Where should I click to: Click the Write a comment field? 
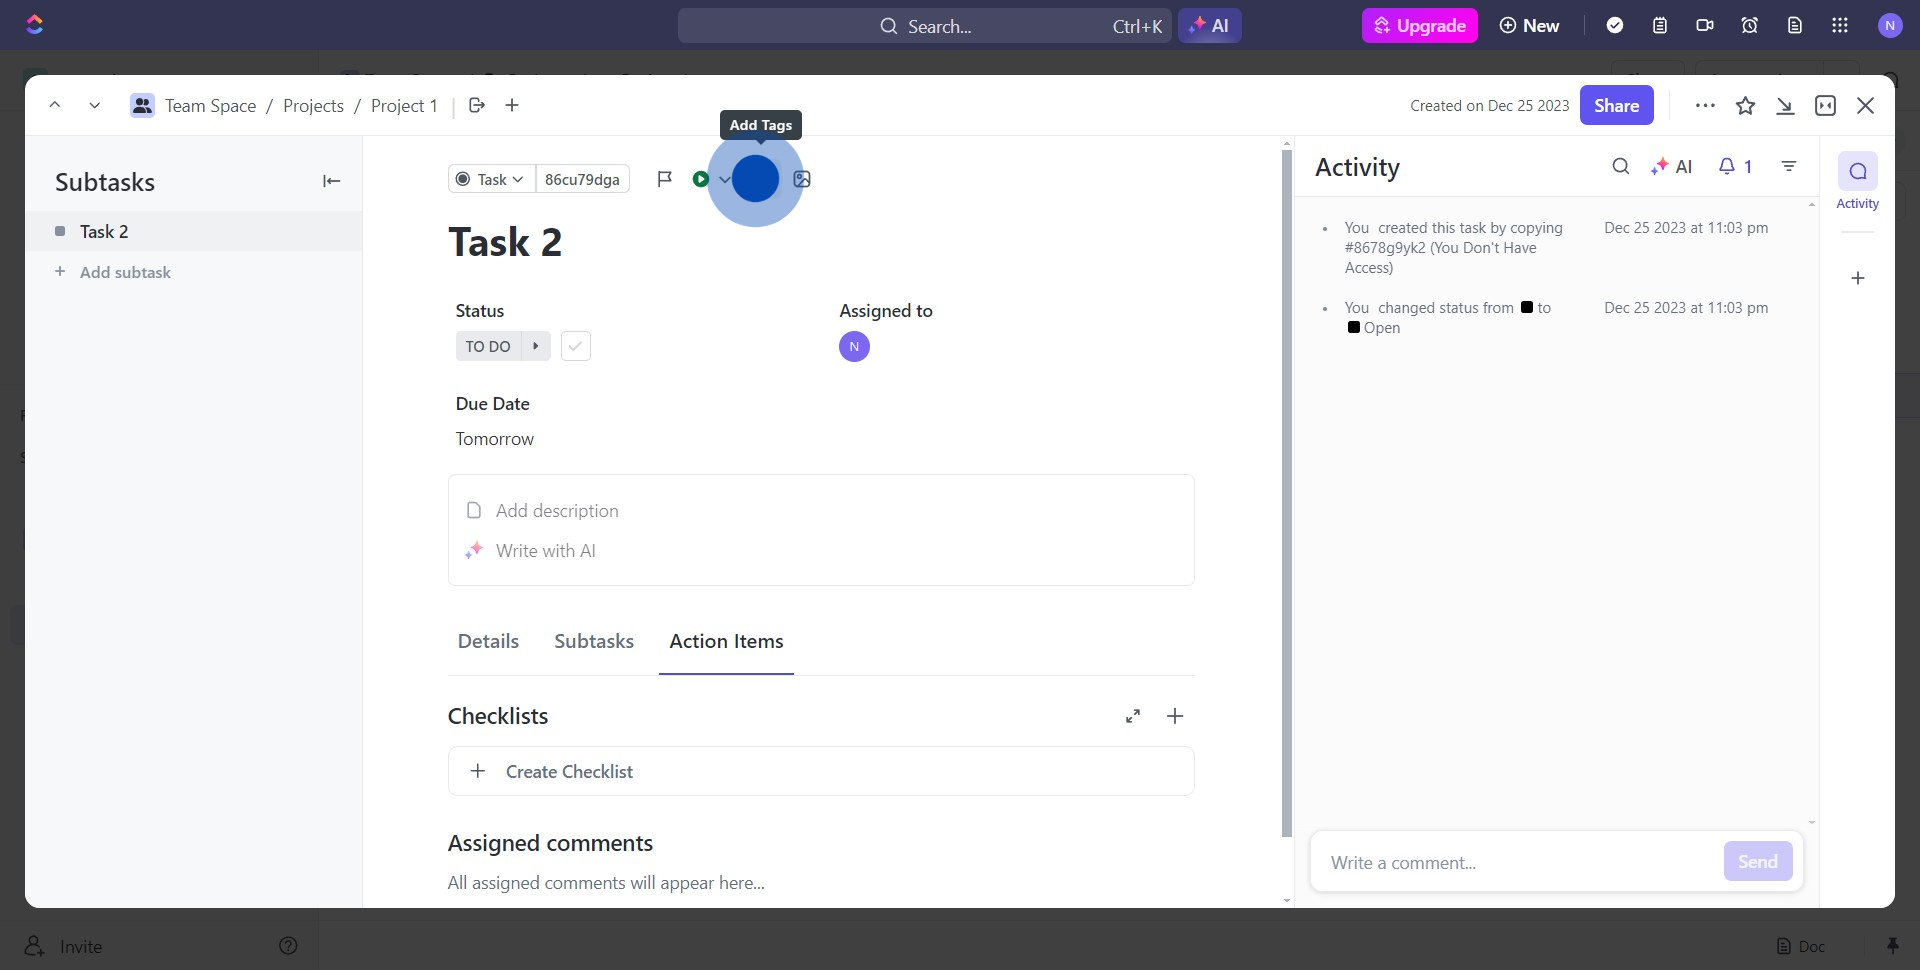click(1515, 862)
